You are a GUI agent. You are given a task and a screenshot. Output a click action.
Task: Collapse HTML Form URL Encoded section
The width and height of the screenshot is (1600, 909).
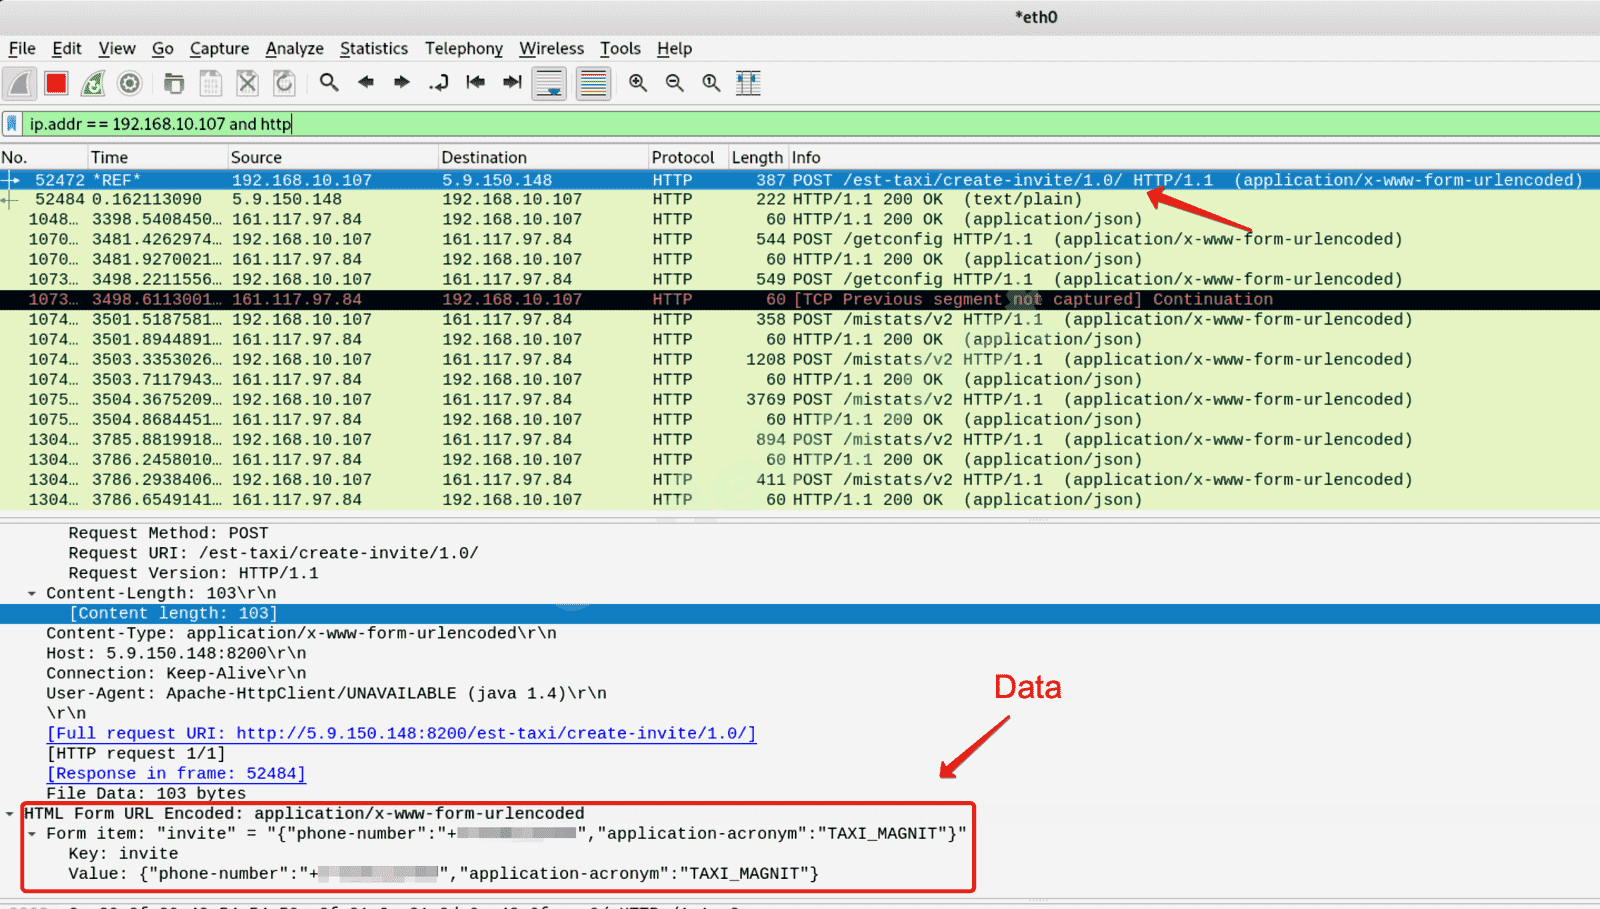pyautogui.click(x=10, y=814)
